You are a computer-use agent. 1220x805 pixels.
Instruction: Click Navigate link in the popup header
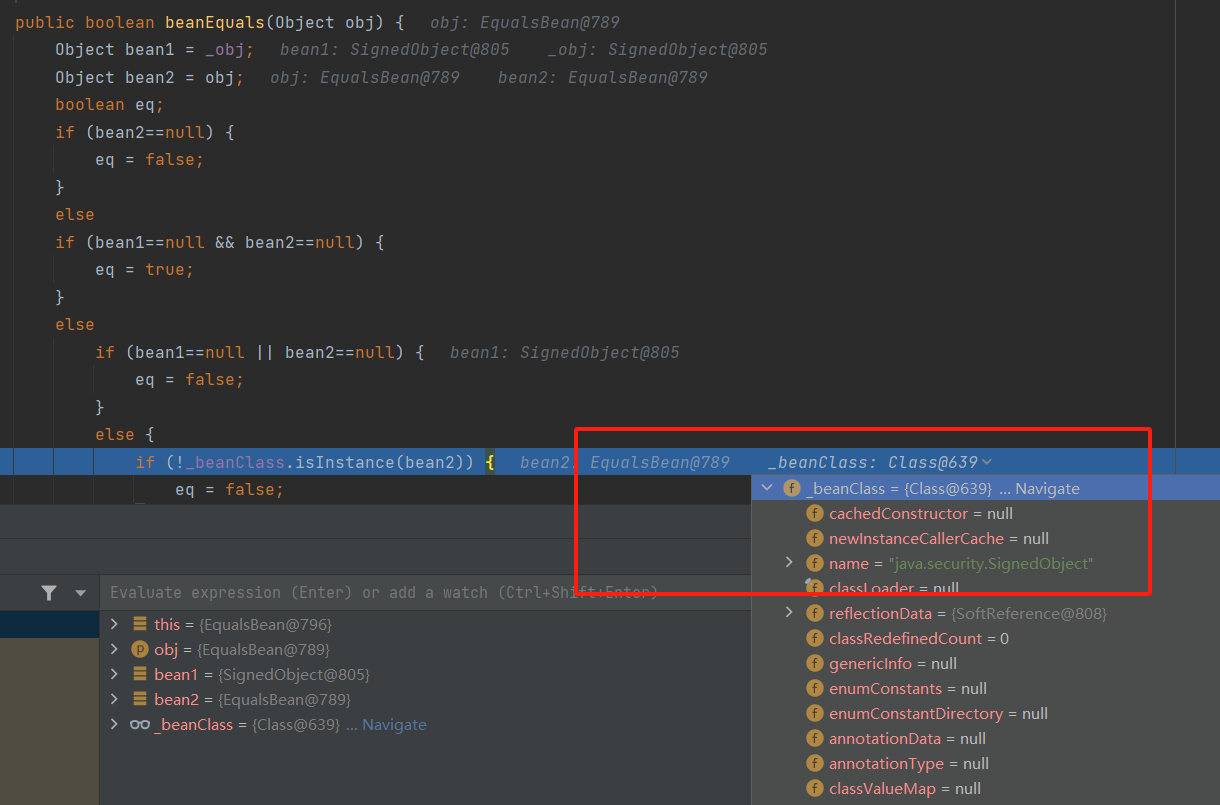[x=1047, y=489]
